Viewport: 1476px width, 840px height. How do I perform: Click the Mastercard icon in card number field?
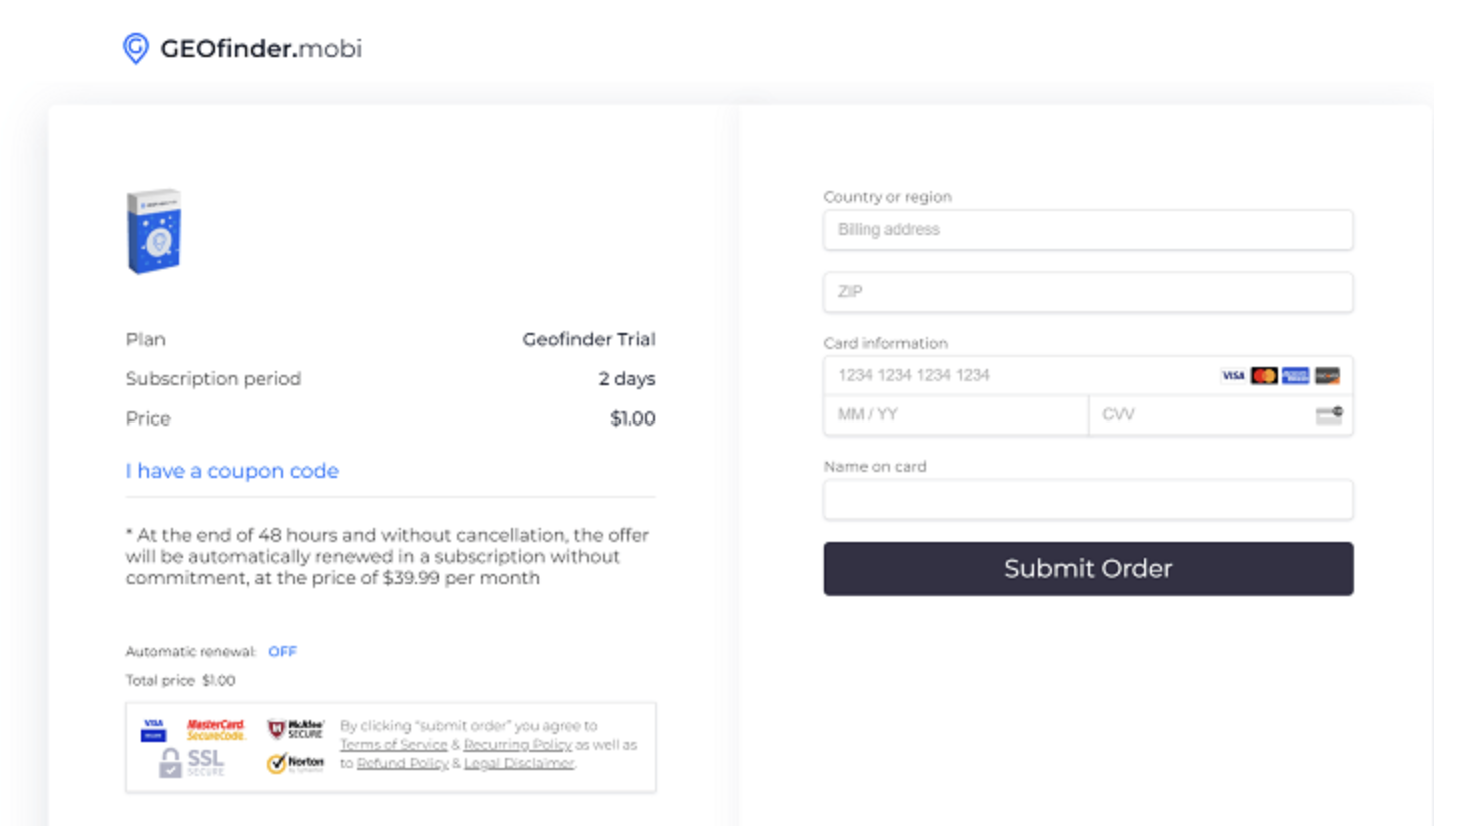1264,376
